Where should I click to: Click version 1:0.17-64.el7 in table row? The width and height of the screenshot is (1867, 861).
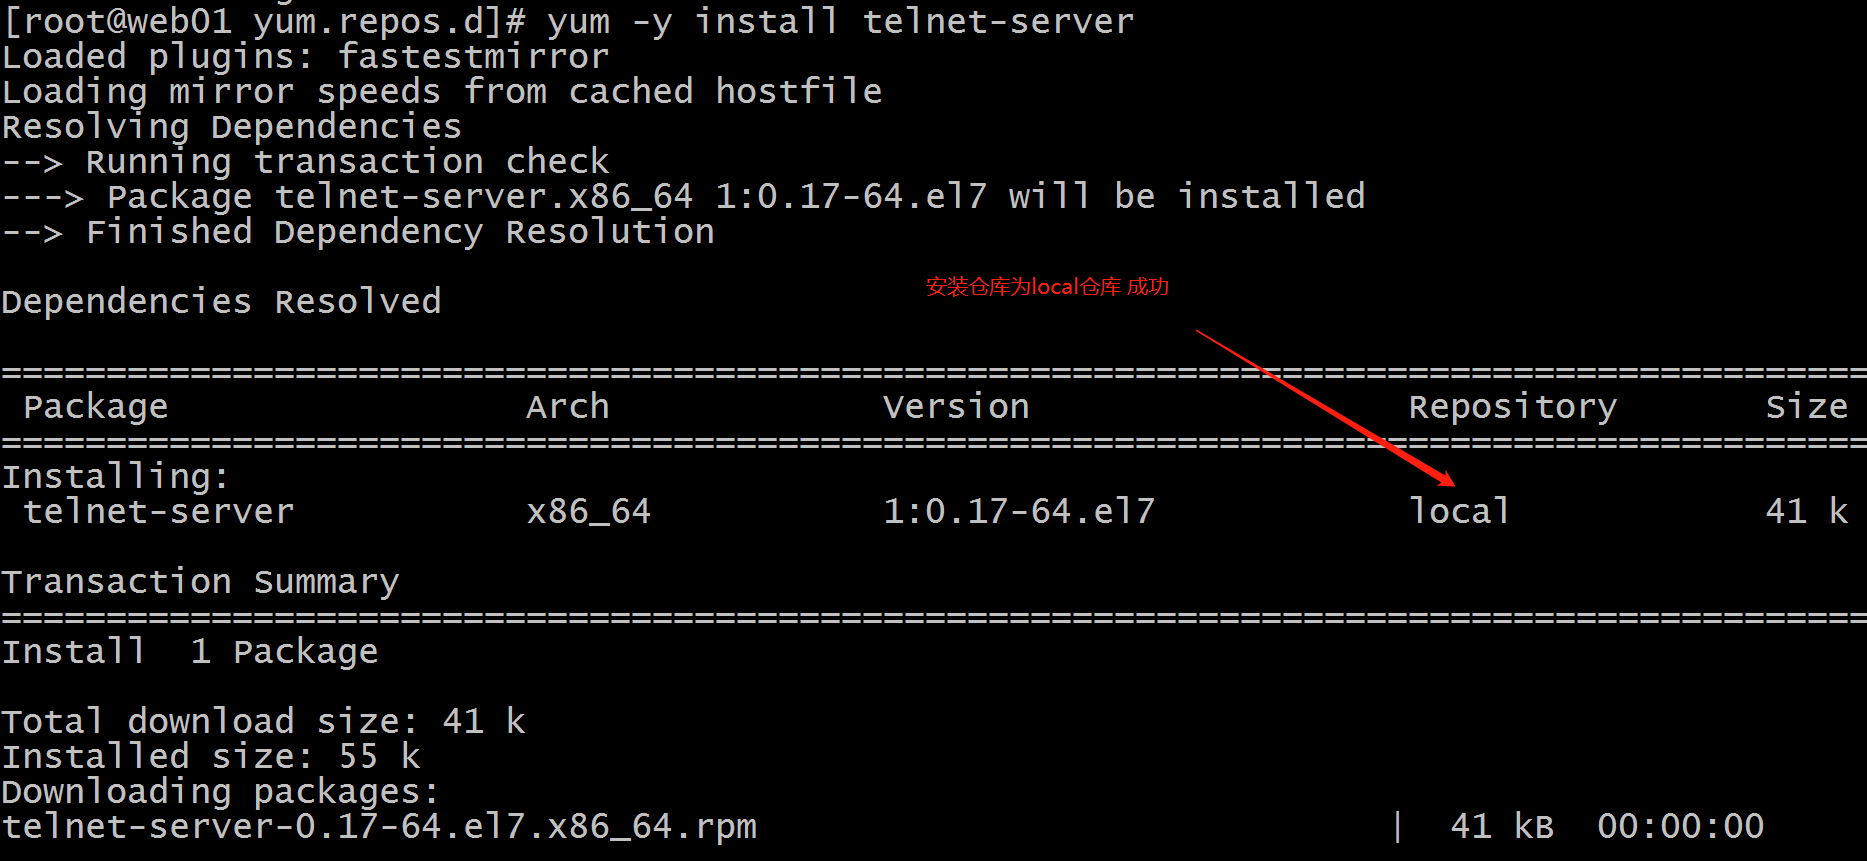[x=1019, y=511]
